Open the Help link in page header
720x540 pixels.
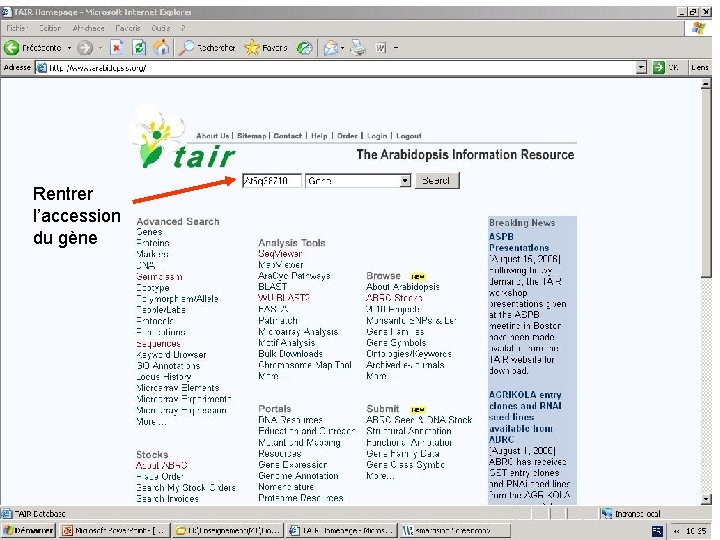319,136
